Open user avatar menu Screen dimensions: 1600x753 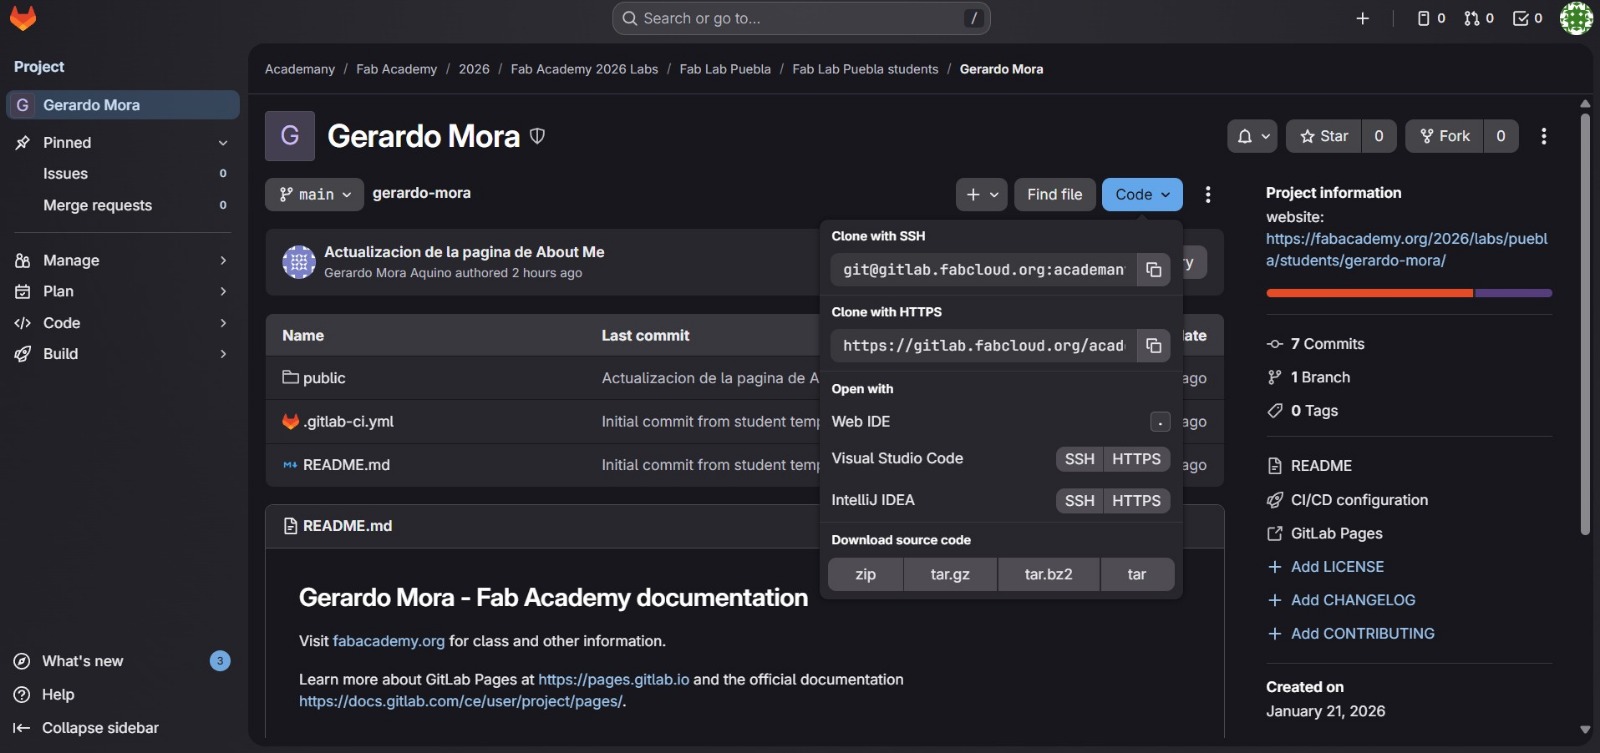(x=1576, y=18)
